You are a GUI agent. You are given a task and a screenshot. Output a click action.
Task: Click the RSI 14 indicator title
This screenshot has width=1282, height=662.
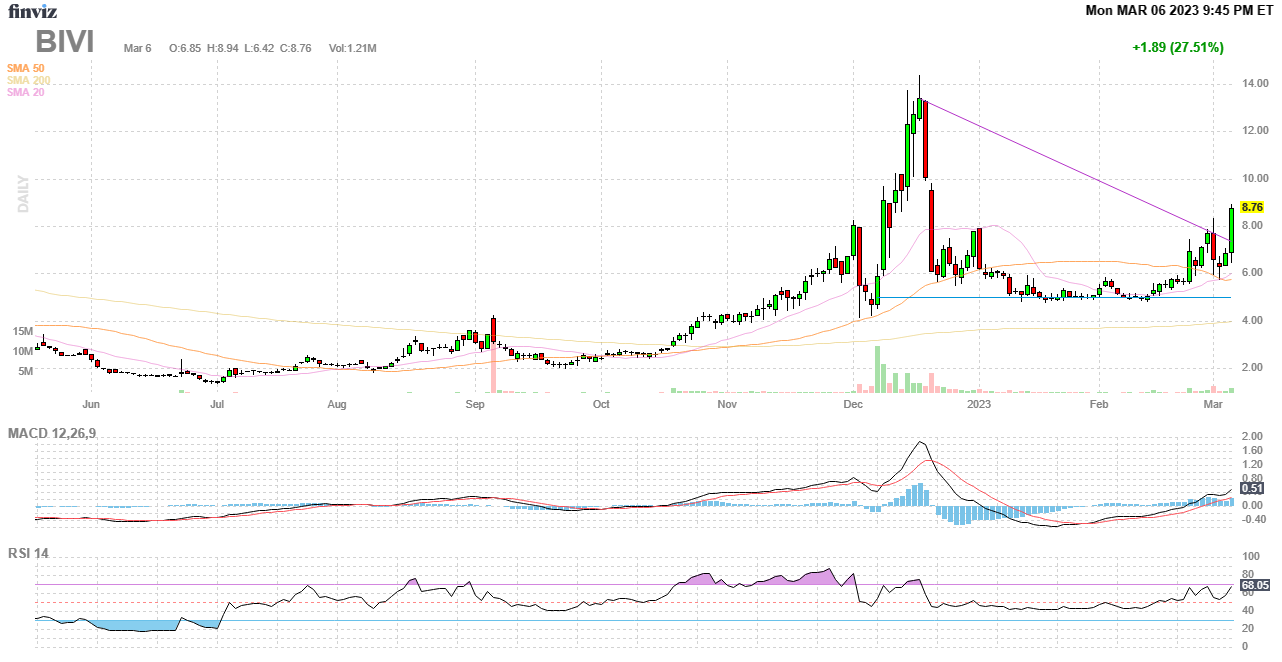tap(28, 553)
